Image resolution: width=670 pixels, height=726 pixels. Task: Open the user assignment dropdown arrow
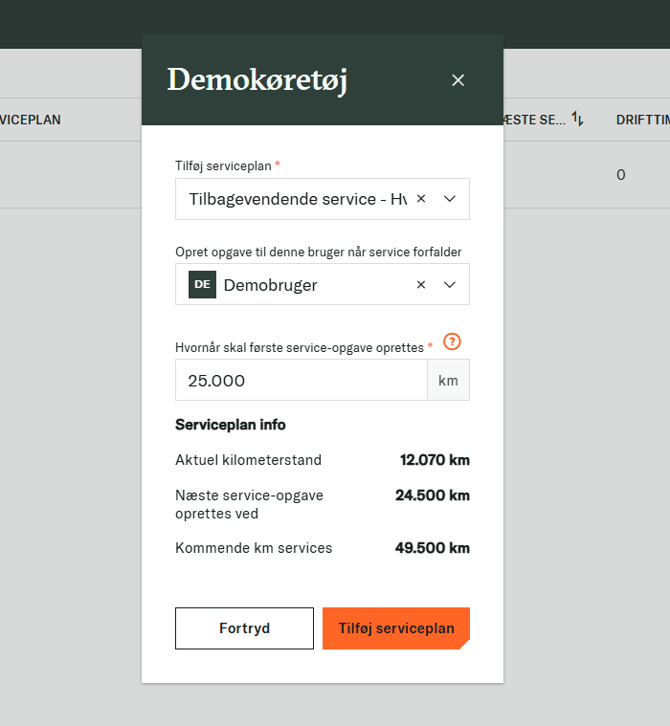pos(450,285)
